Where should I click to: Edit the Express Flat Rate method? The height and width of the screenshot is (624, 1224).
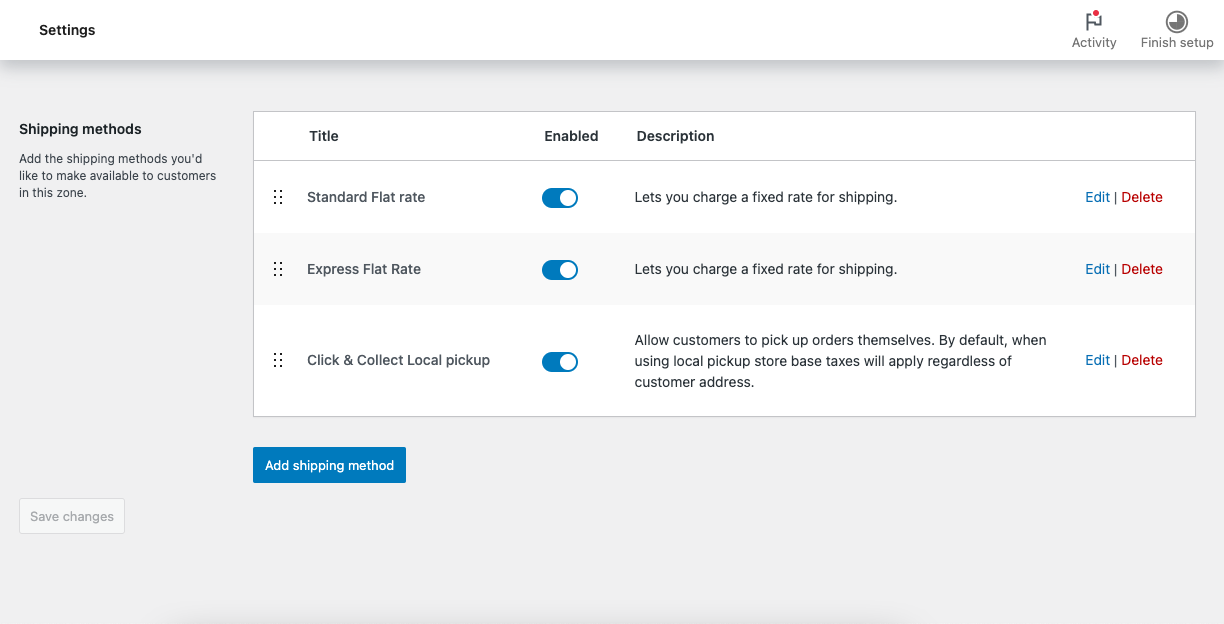click(x=1097, y=269)
